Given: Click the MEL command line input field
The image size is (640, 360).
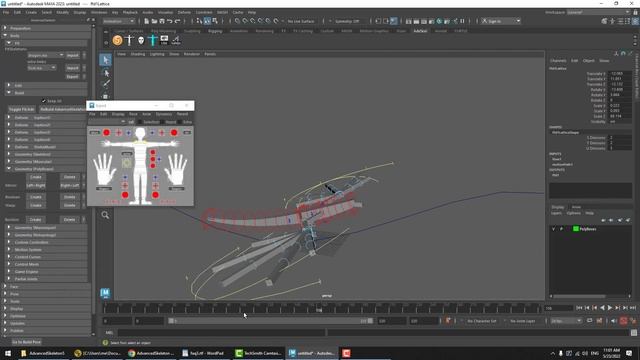Looking at the screenshot, I should (x=222, y=333).
